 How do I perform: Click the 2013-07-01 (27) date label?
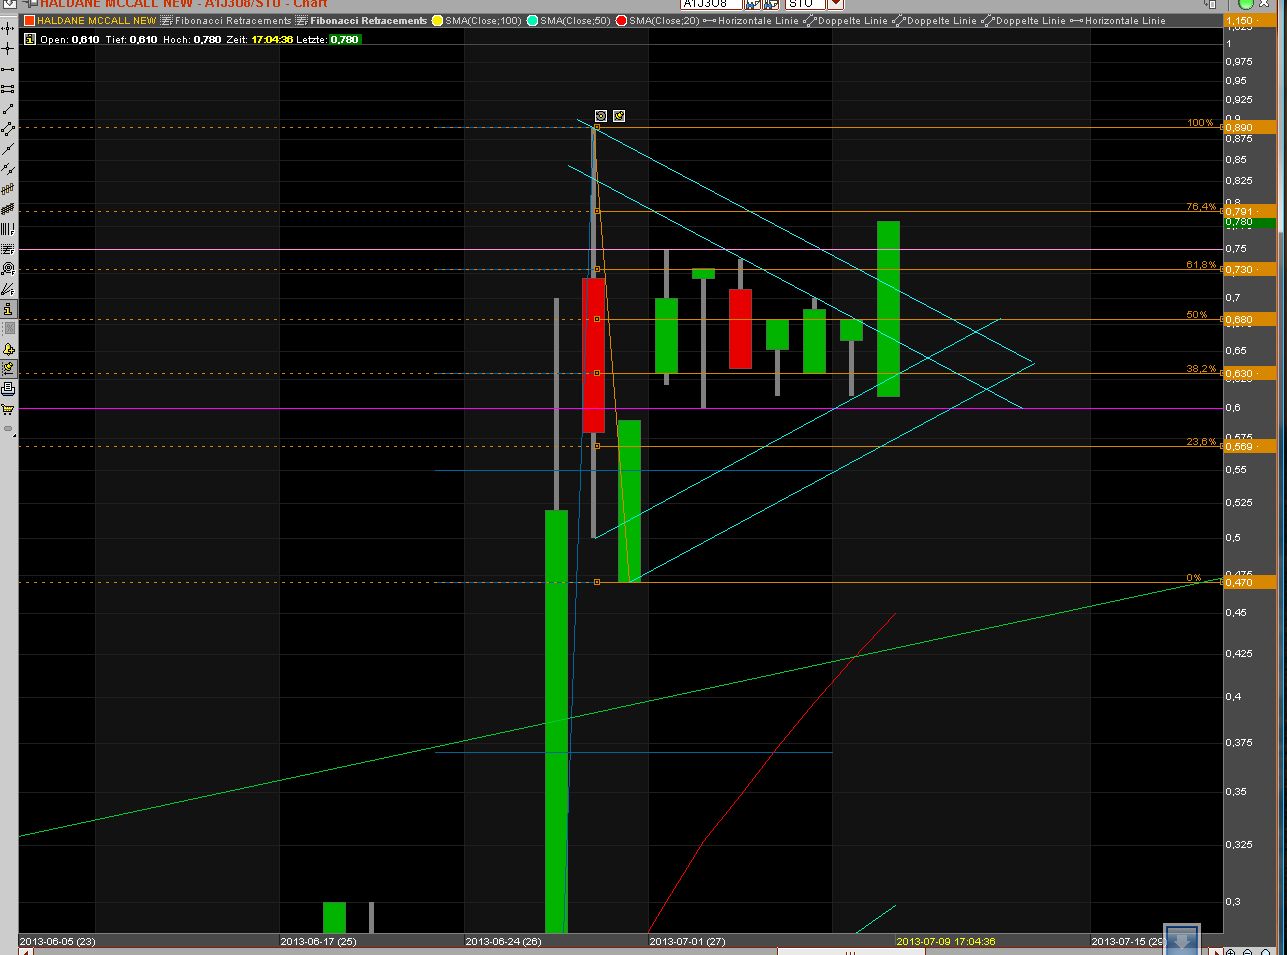[688, 941]
